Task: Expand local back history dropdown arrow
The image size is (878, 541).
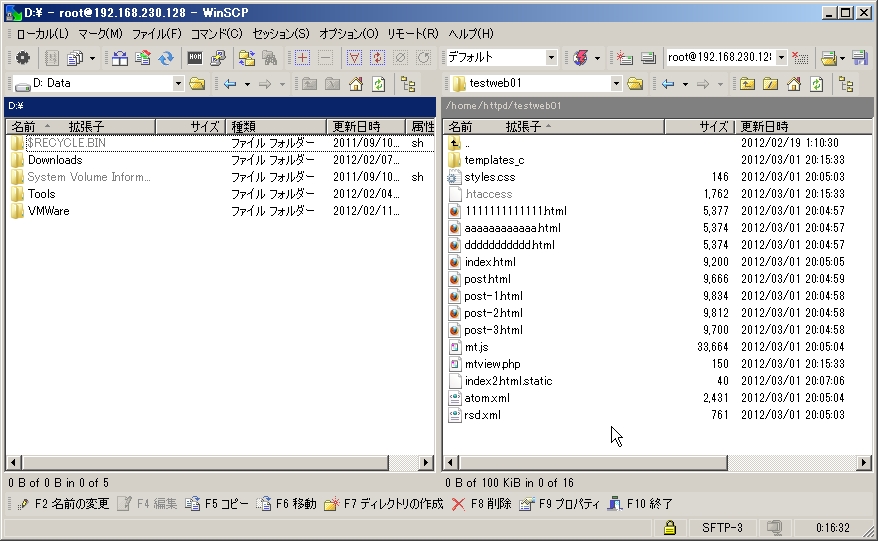Action: [247, 84]
